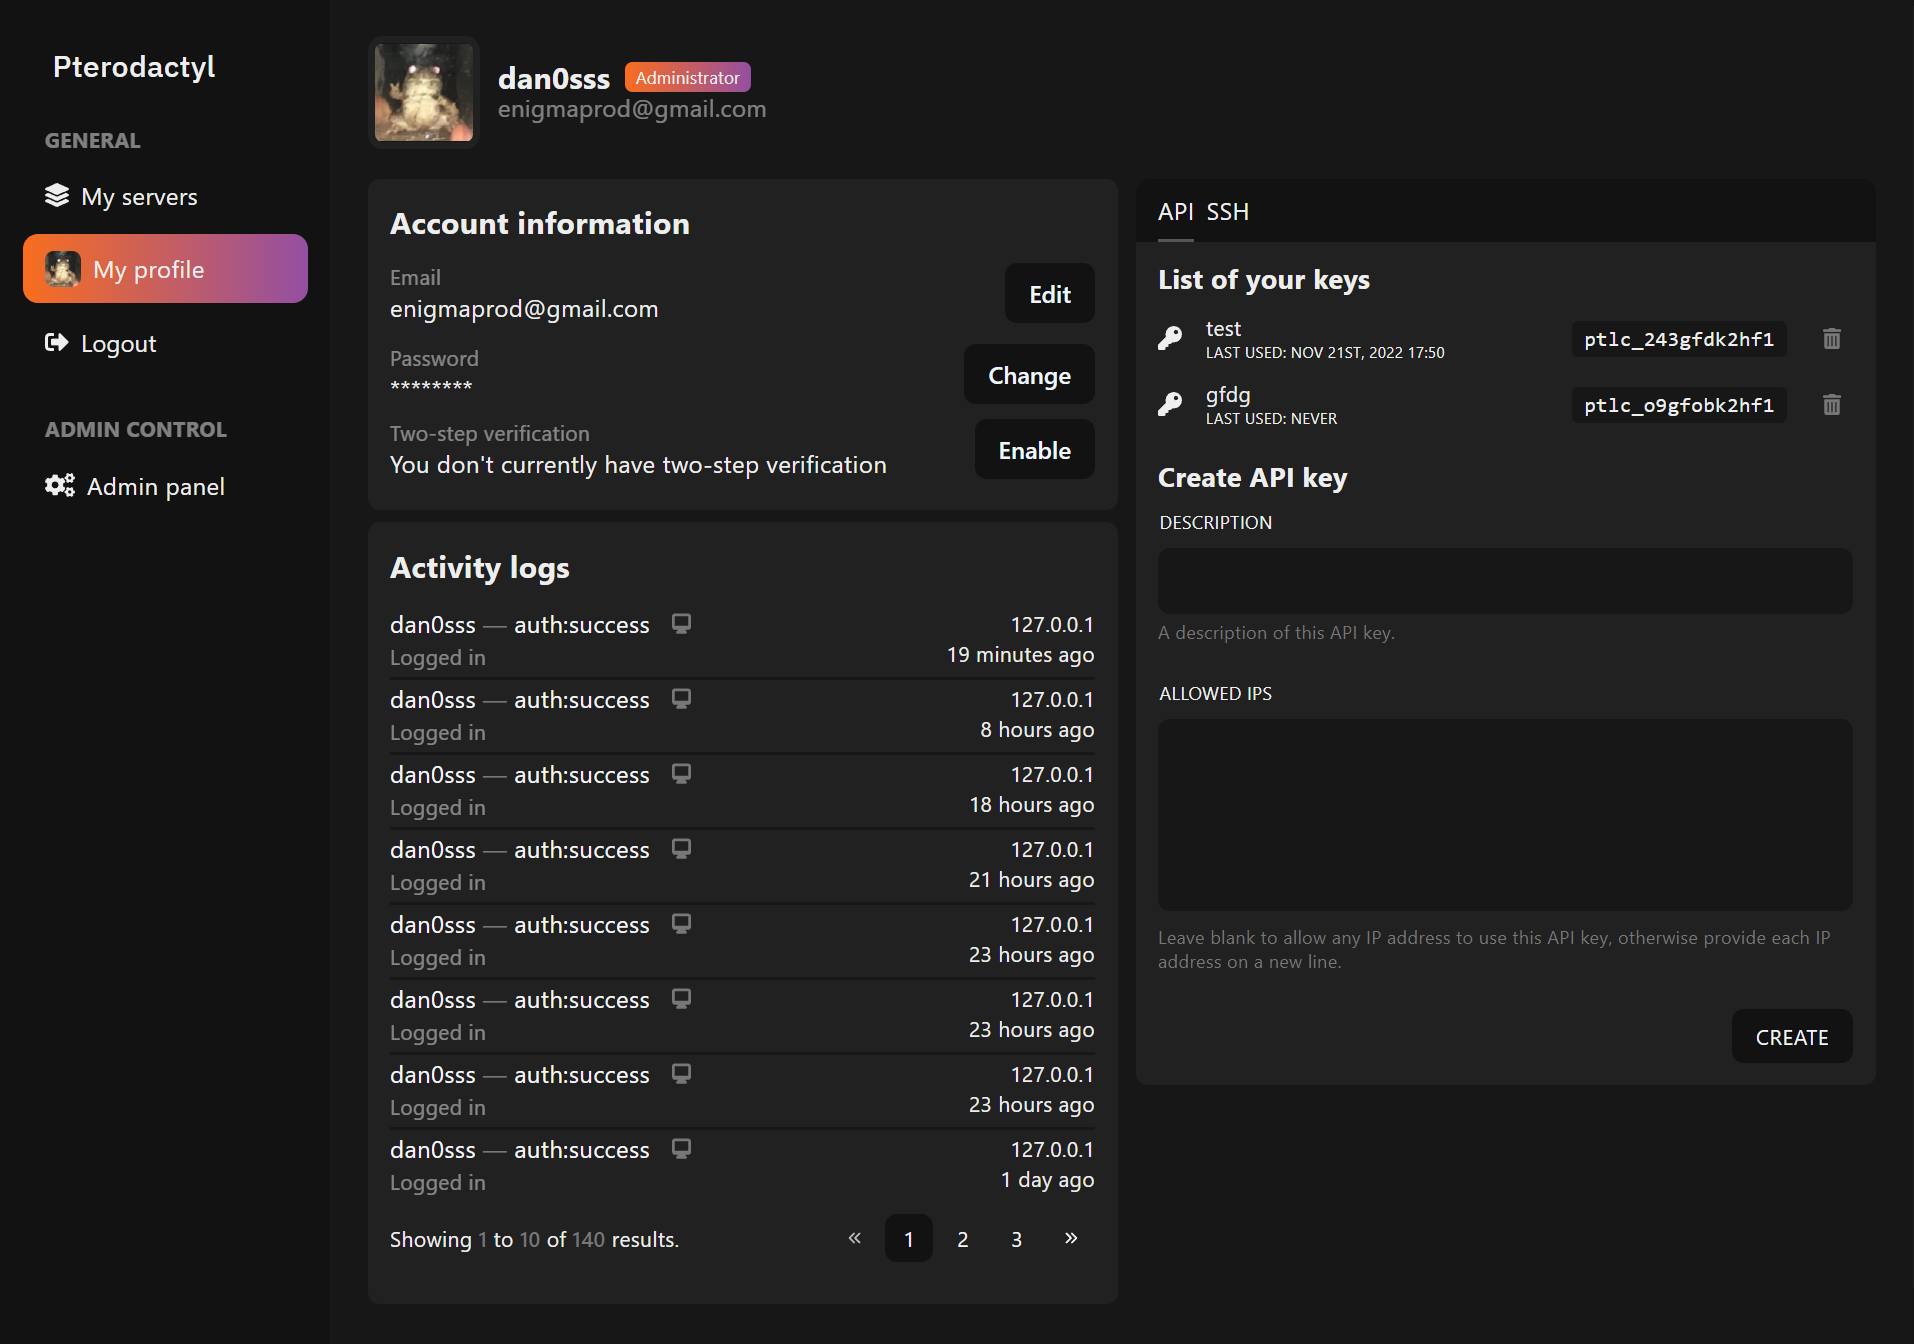
Task: Click the key icon beside 'test'
Action: (x=1170, y=339)
